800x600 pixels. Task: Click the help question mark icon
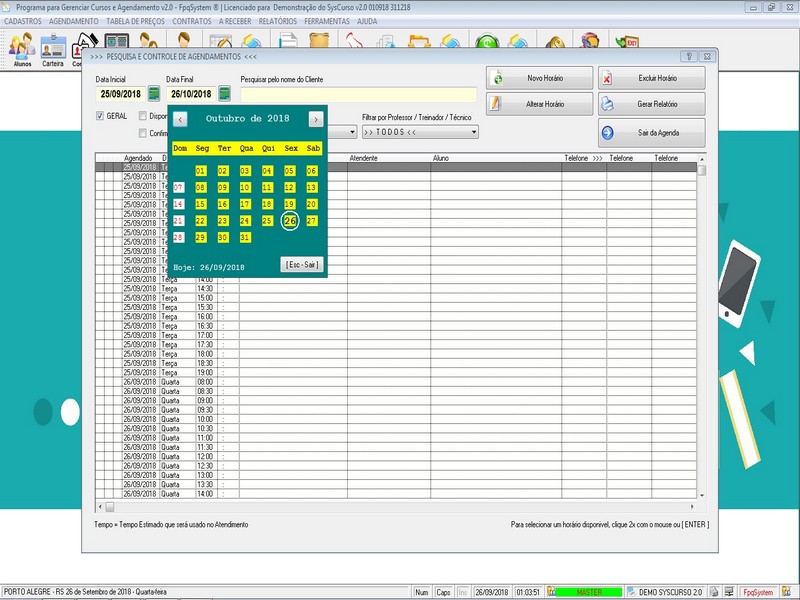(689, 57)
